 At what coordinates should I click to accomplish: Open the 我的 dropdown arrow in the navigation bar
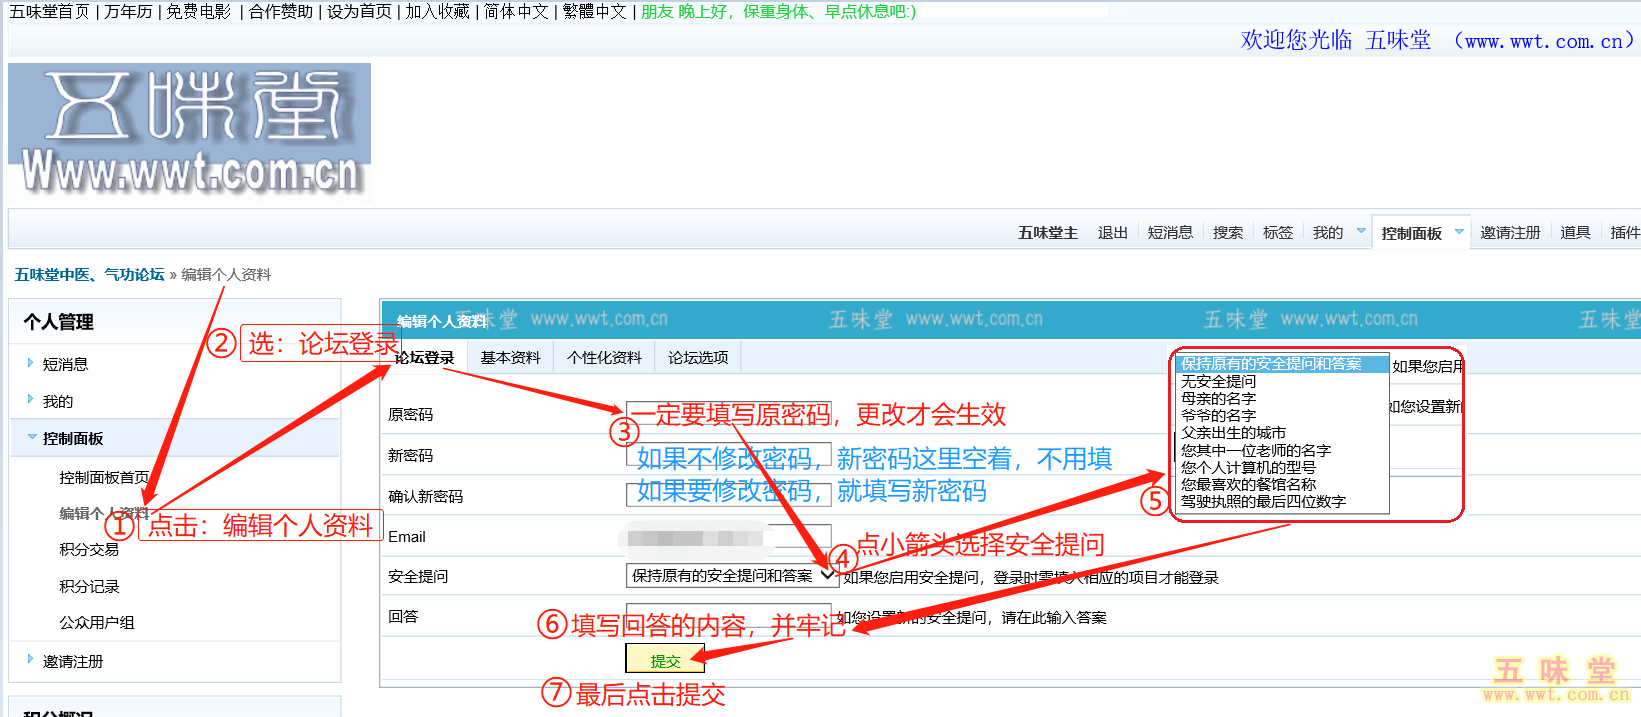point(1361,232)
